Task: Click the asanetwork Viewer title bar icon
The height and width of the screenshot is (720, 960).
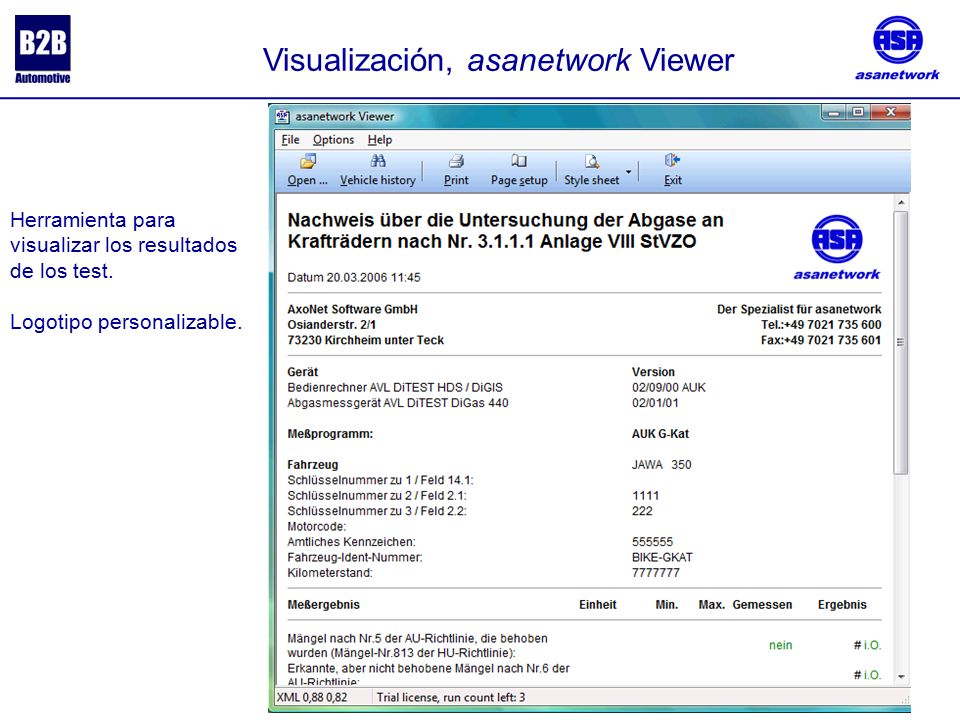Action: coord(282,116)
